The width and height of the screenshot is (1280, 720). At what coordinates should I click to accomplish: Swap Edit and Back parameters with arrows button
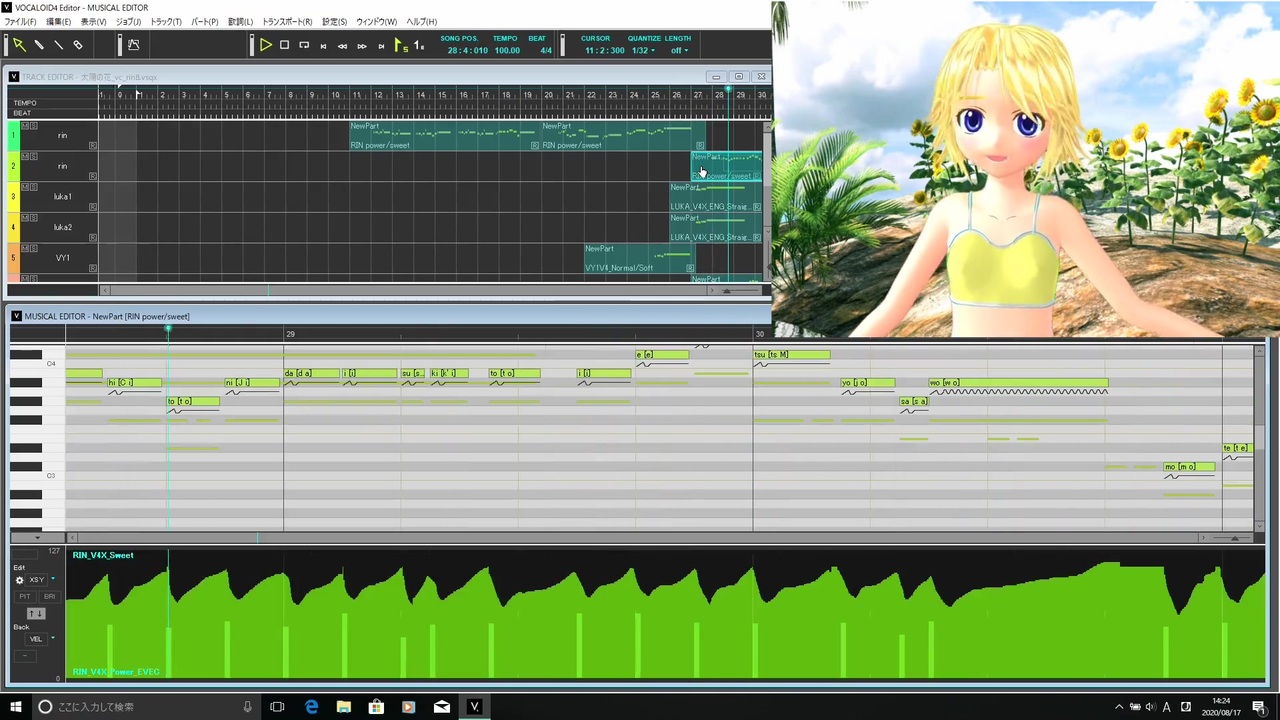35,613
